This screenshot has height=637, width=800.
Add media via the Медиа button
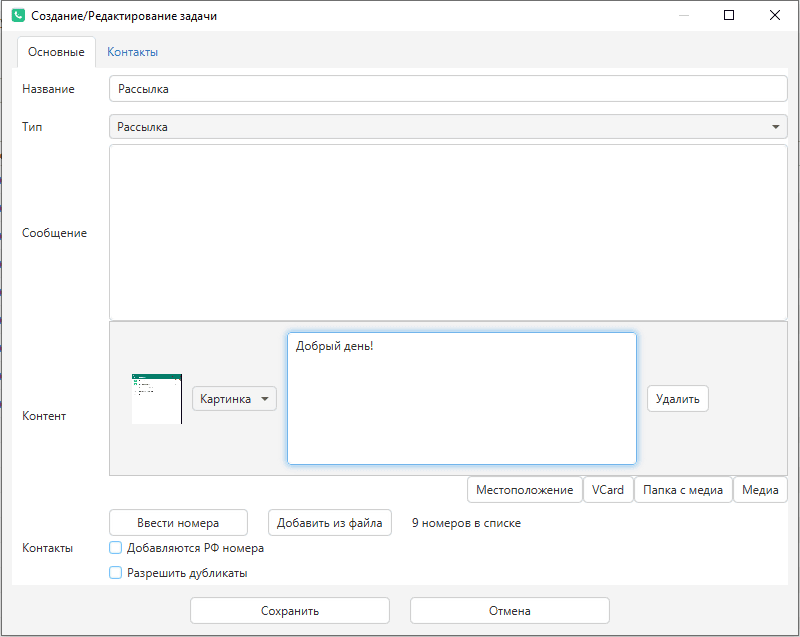tap(760, 490)
